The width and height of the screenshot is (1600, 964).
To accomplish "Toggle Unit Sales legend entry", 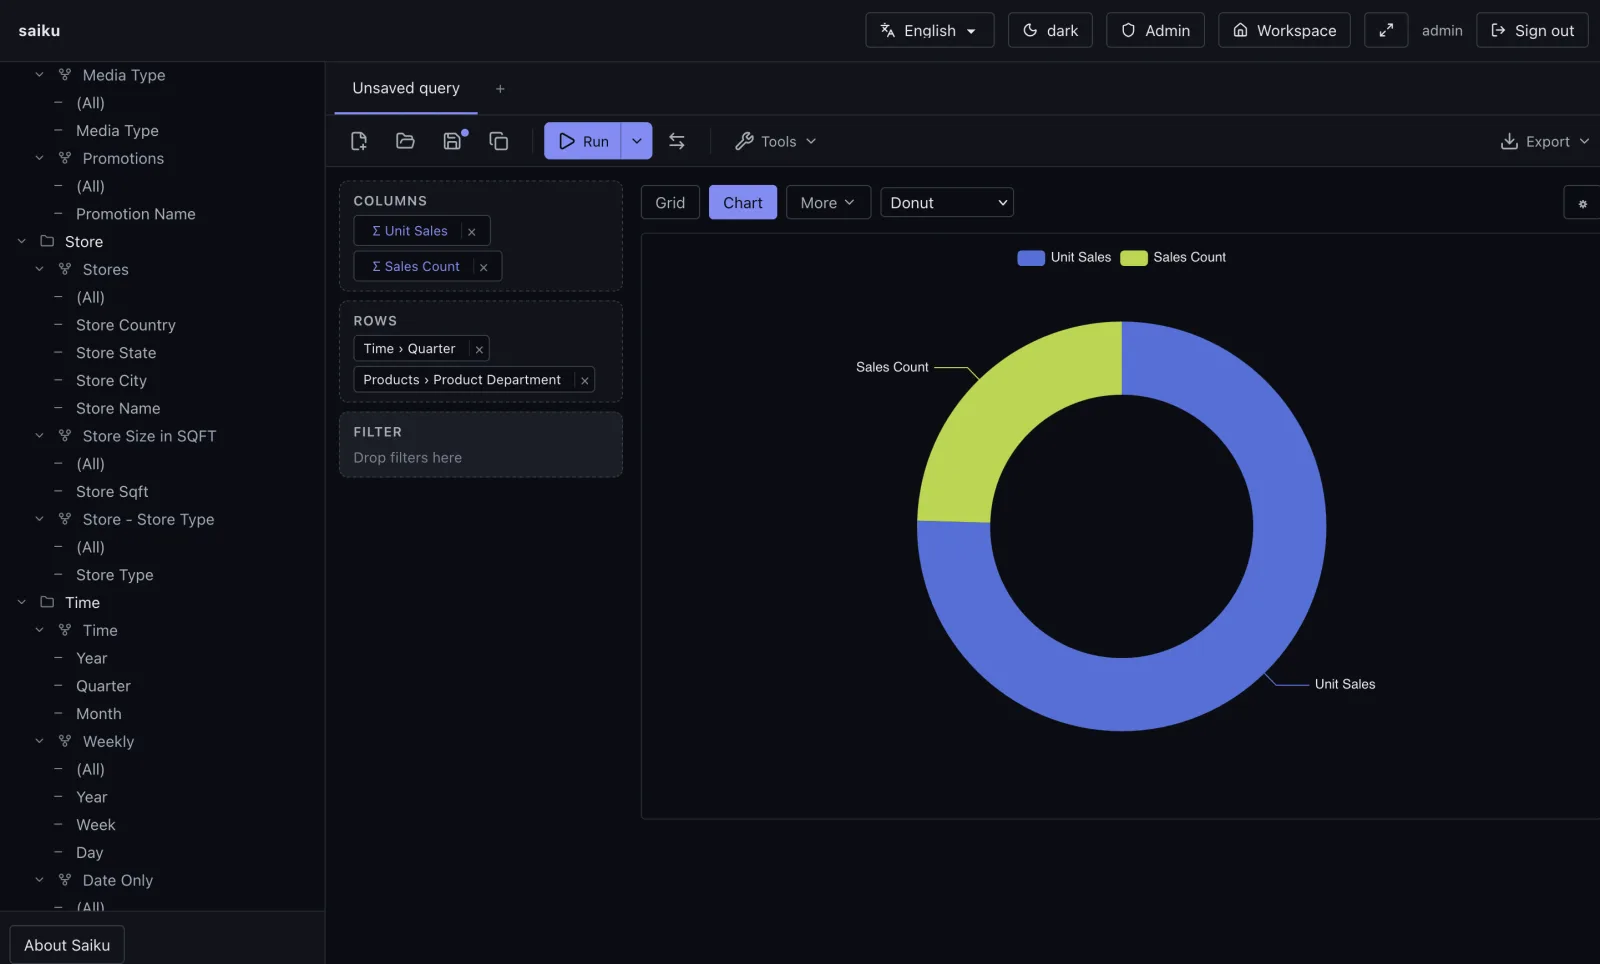I will pyautogui.click(x=1065, y=257).
